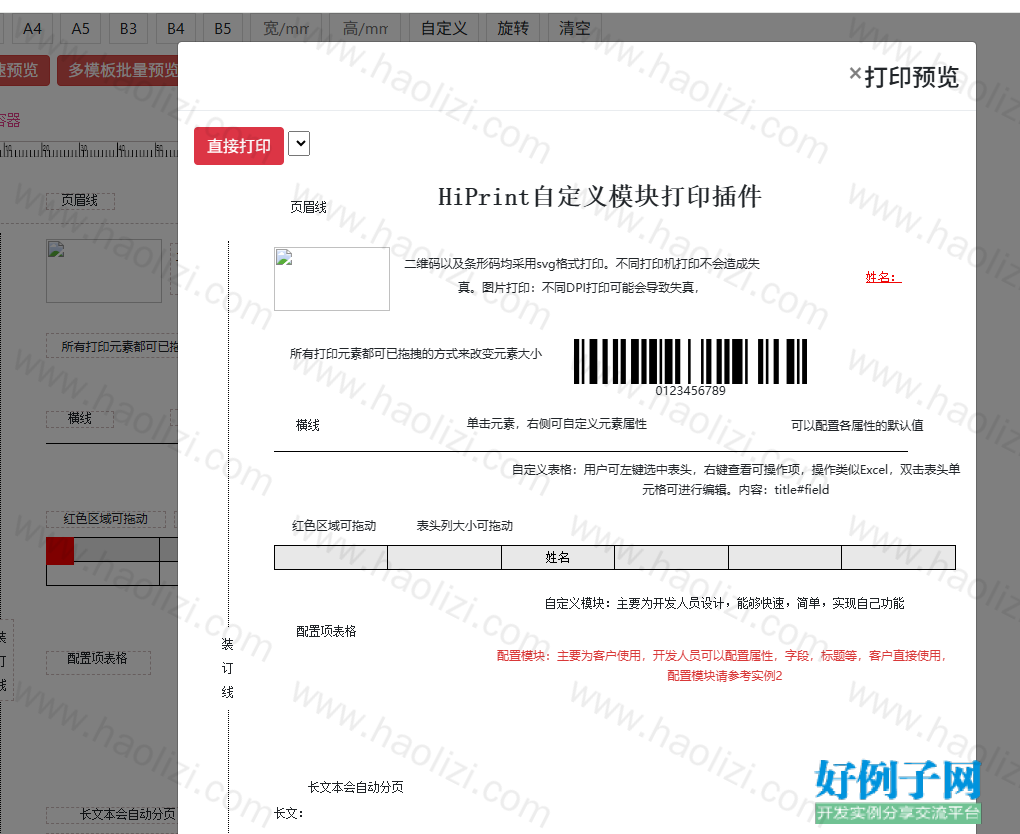This screenshot has height=834, width=1020.
Task: Click the HiPrint自定义模块打印插件 title text
Action: [600, 196]
